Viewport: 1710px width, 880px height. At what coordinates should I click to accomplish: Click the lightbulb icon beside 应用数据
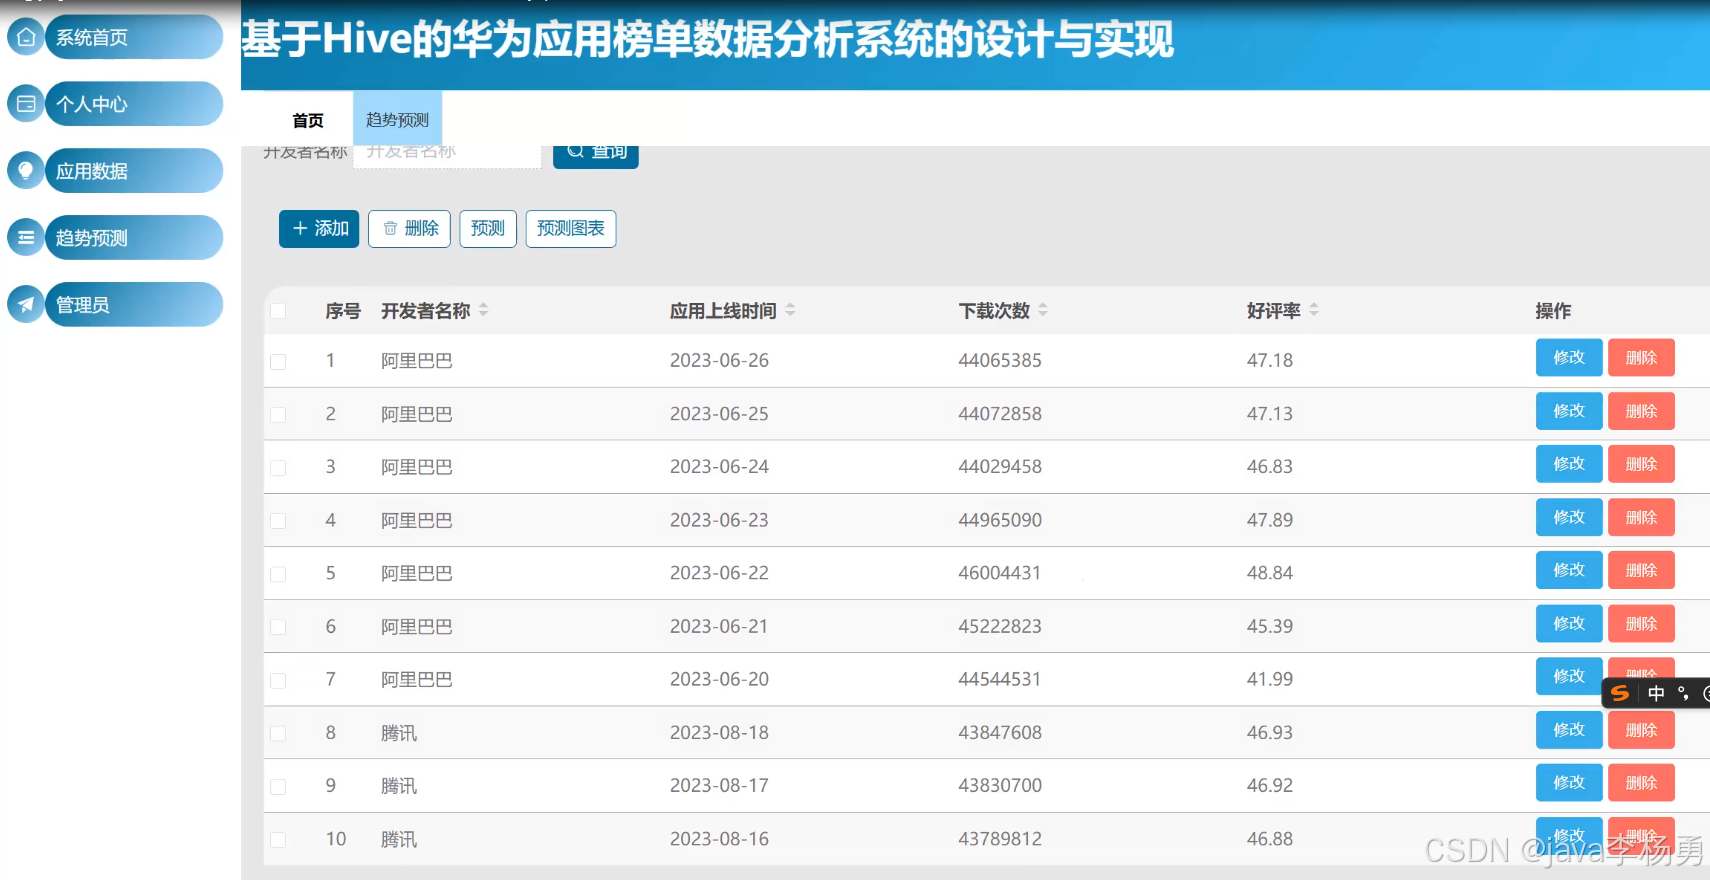(26, 171)
